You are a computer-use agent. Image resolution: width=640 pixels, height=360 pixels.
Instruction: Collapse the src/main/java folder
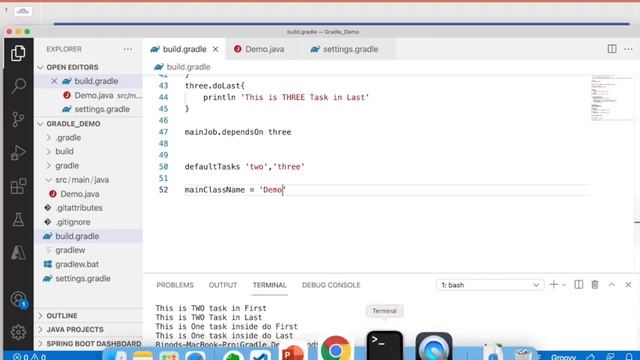click(88, 180)
